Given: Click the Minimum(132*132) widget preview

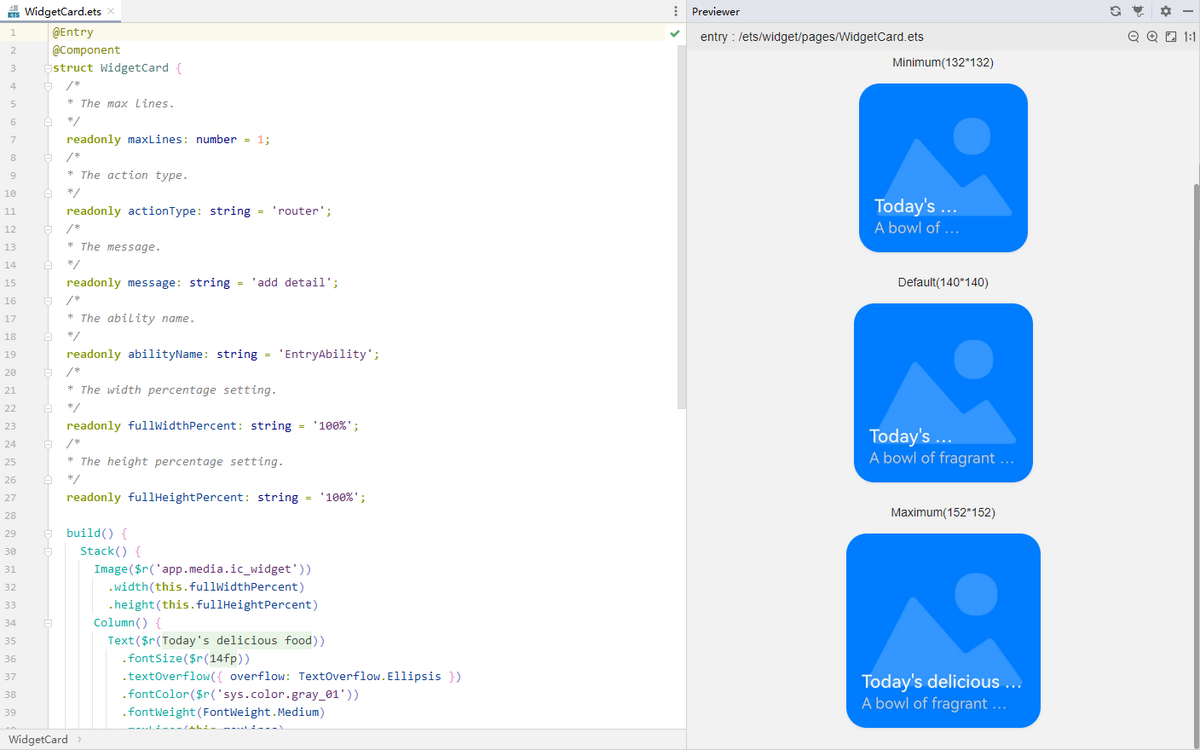Looking at the screenshot, I should pos(943,167).
